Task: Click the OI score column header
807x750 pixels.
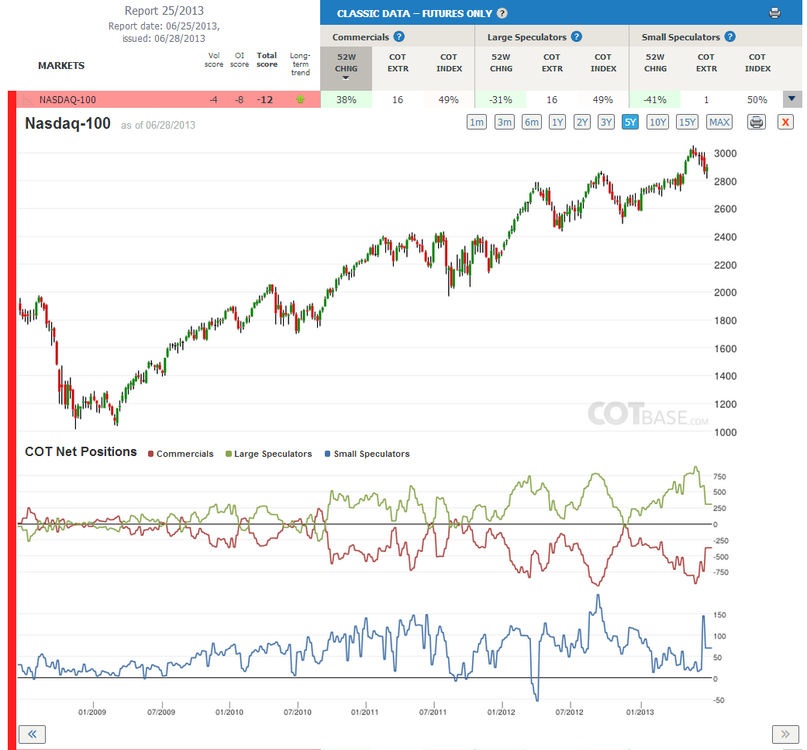Action: (x=239, y=60)
